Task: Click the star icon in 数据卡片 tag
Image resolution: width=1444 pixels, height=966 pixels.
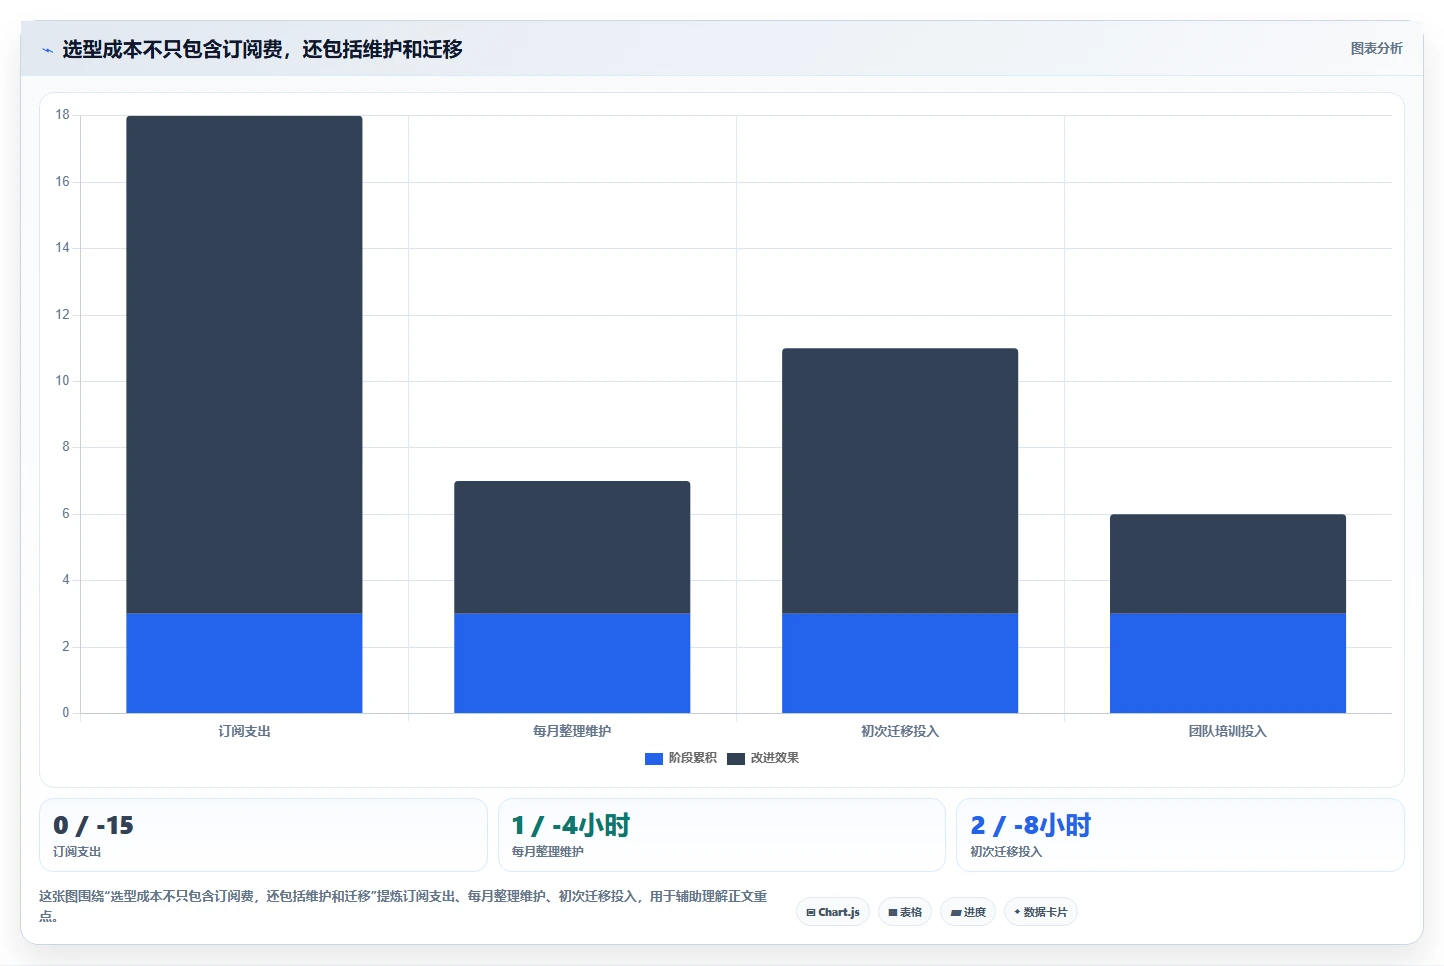Action: [1017, 912]
